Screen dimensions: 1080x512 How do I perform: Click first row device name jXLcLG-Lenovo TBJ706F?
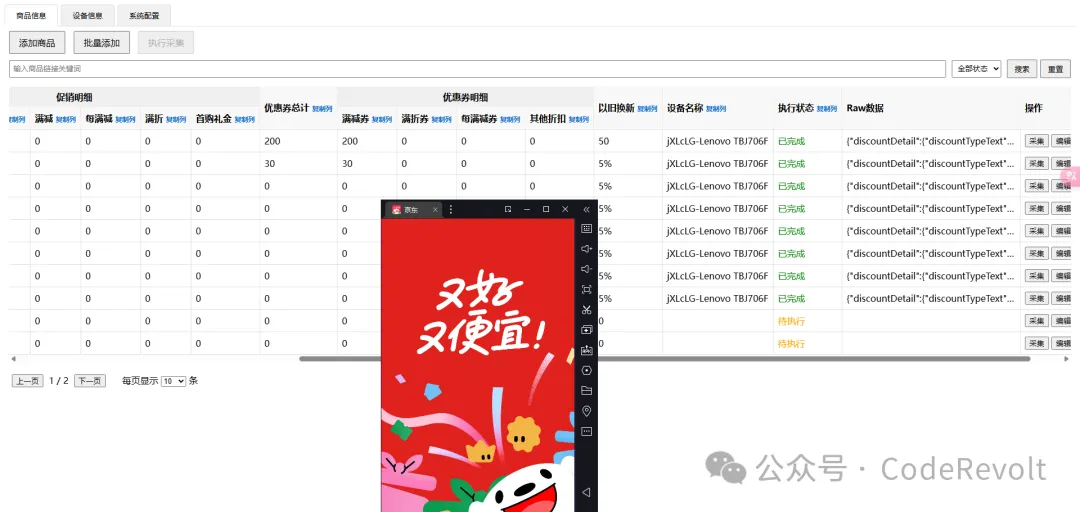pyautogui.click(x=717, y=141)
